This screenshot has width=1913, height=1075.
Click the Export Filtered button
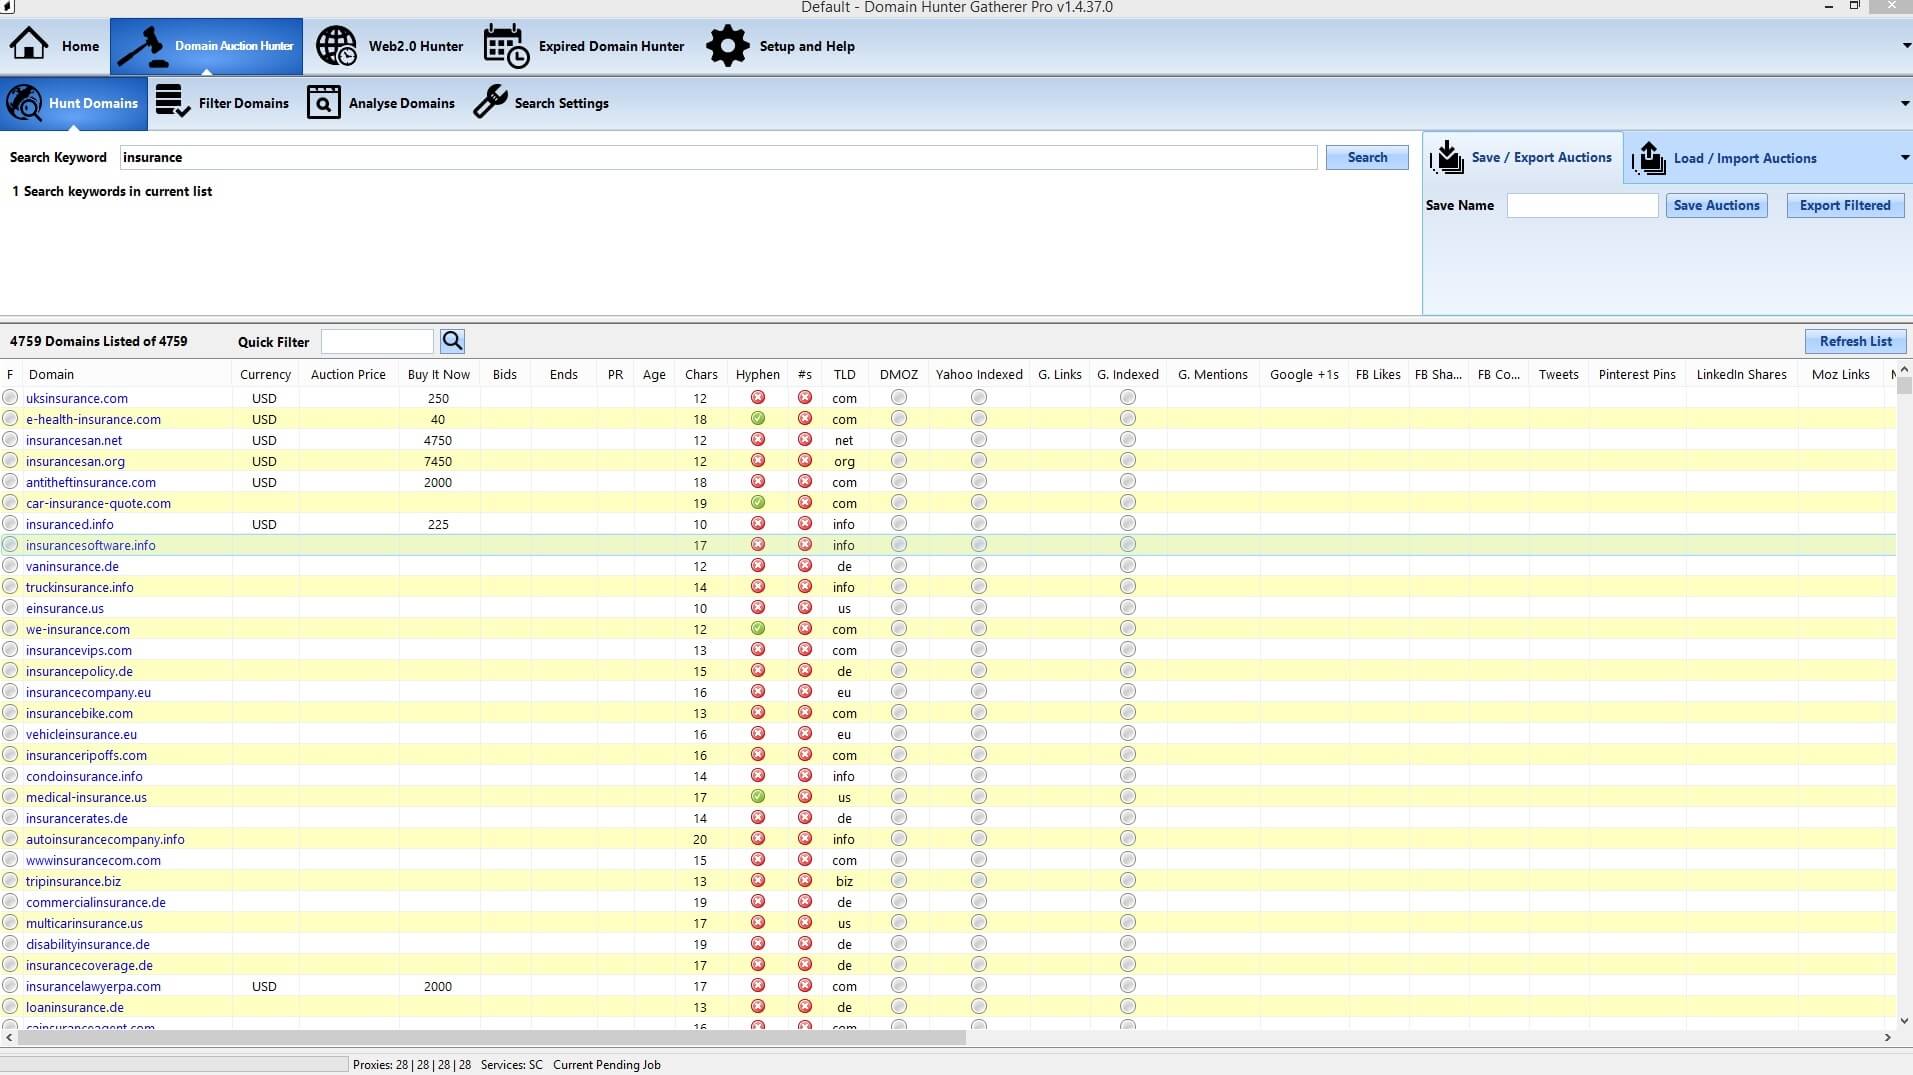(x=1844, y=205)
